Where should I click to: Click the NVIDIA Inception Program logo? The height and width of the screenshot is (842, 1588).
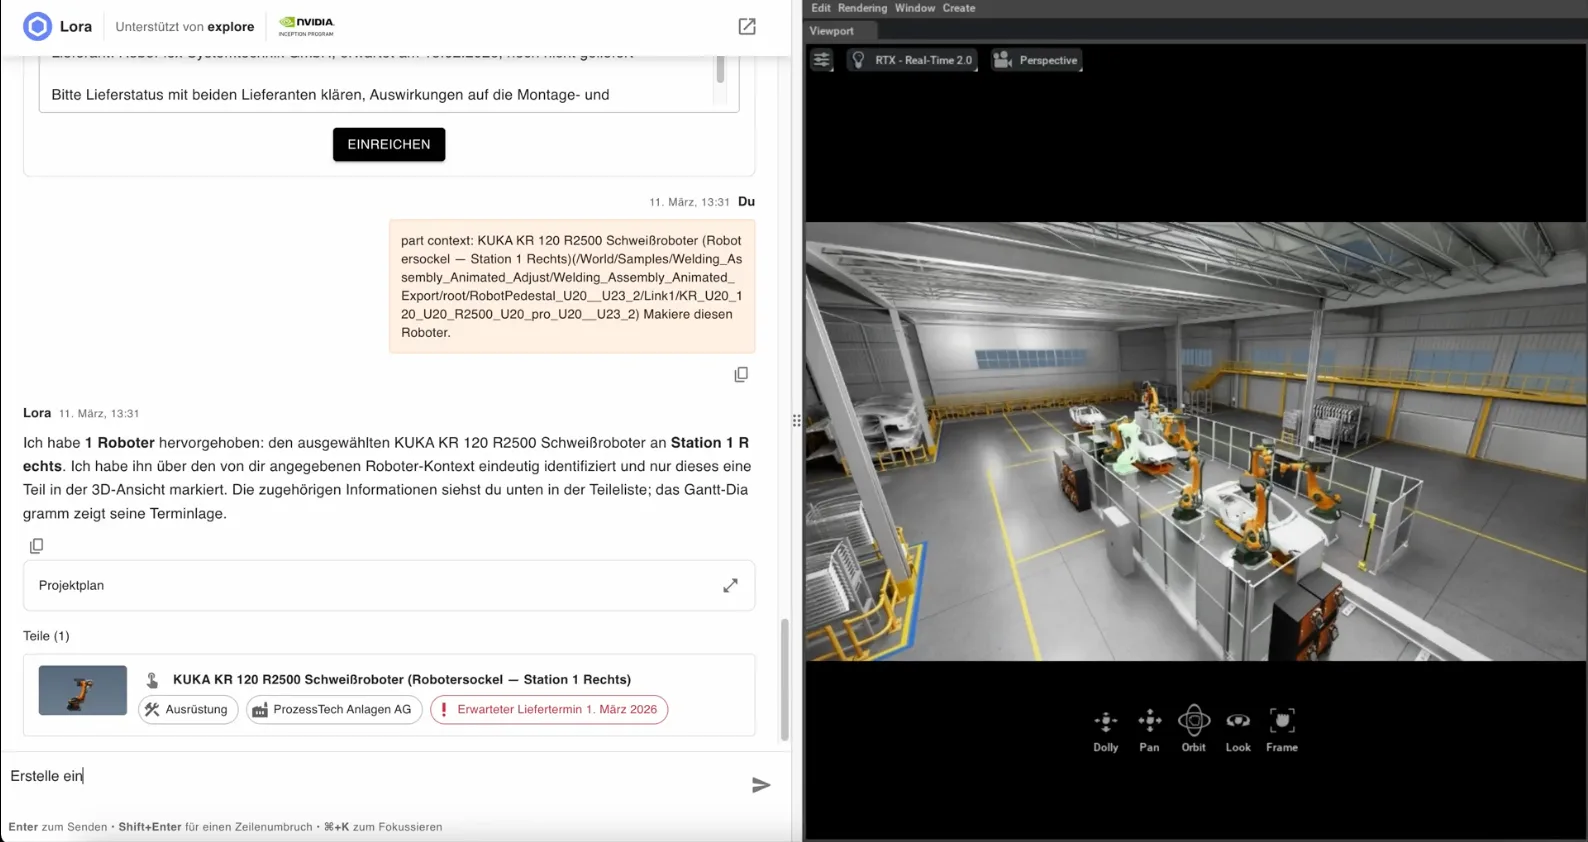pyautogui.click(x=306, y=26)
